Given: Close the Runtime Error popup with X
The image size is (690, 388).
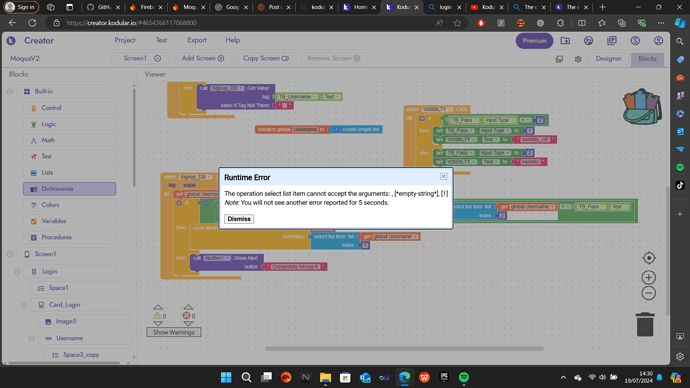Looking at the screenshot, I should point(444,176).
